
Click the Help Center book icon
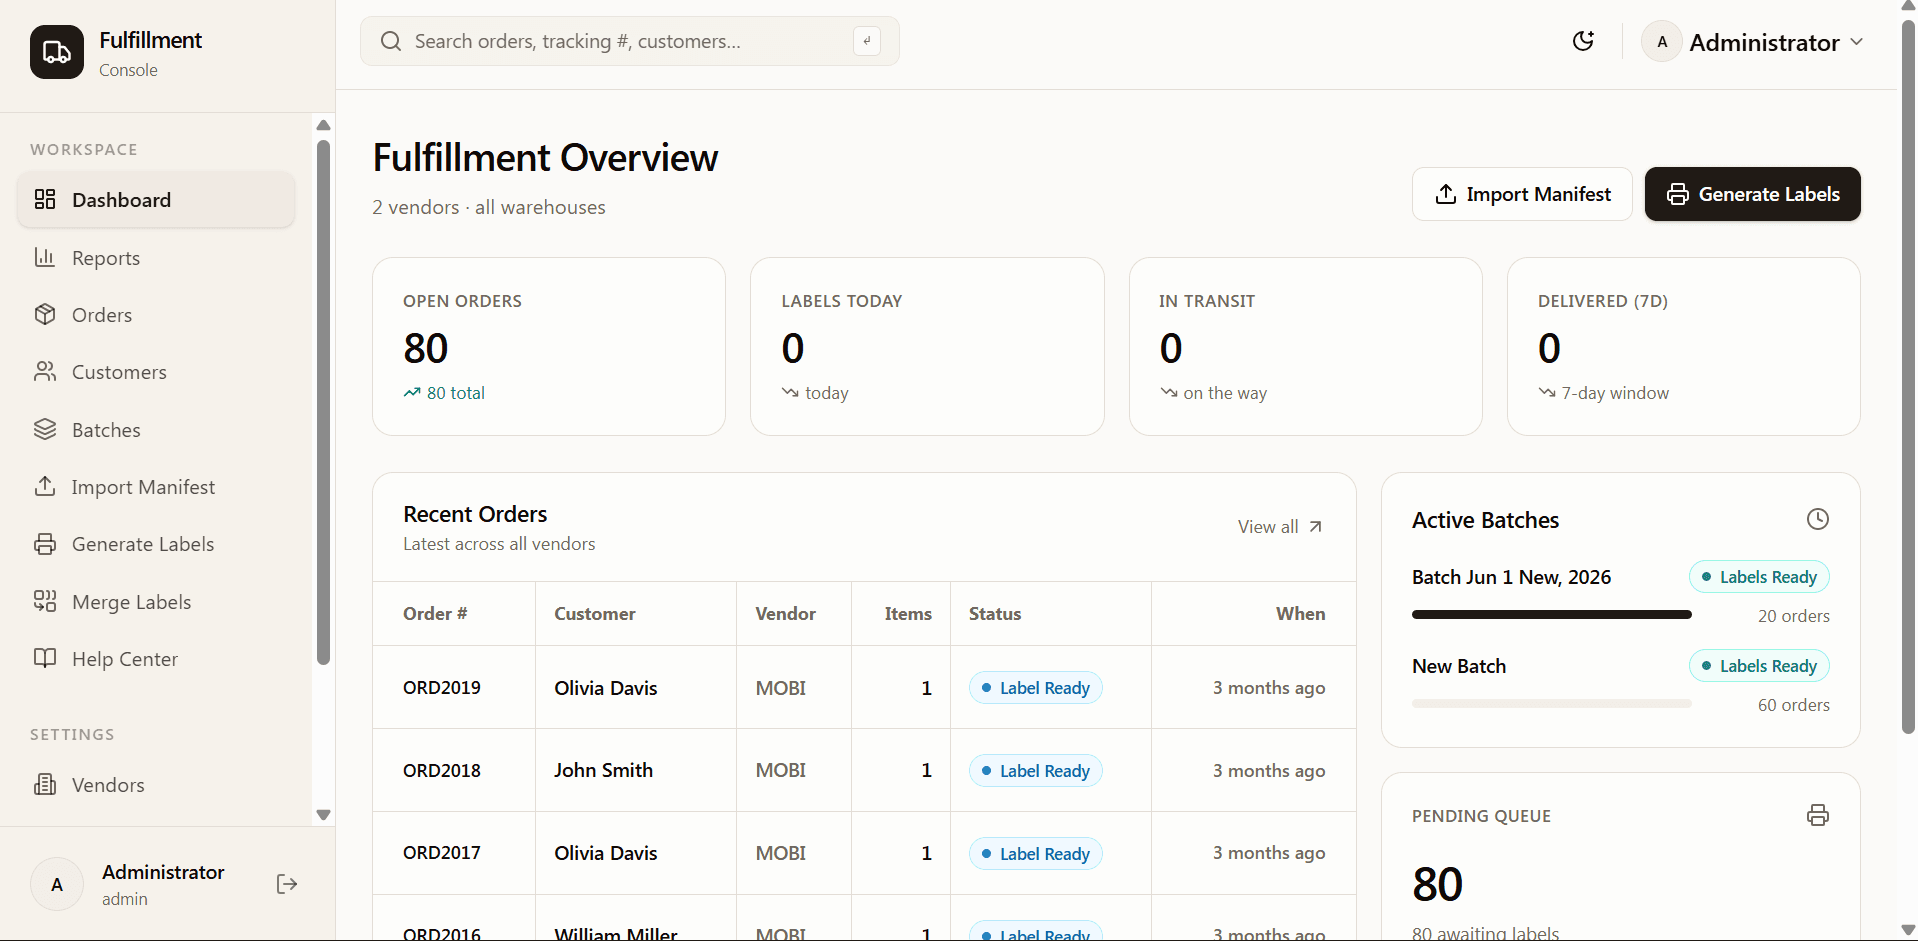tap(45, 659)
